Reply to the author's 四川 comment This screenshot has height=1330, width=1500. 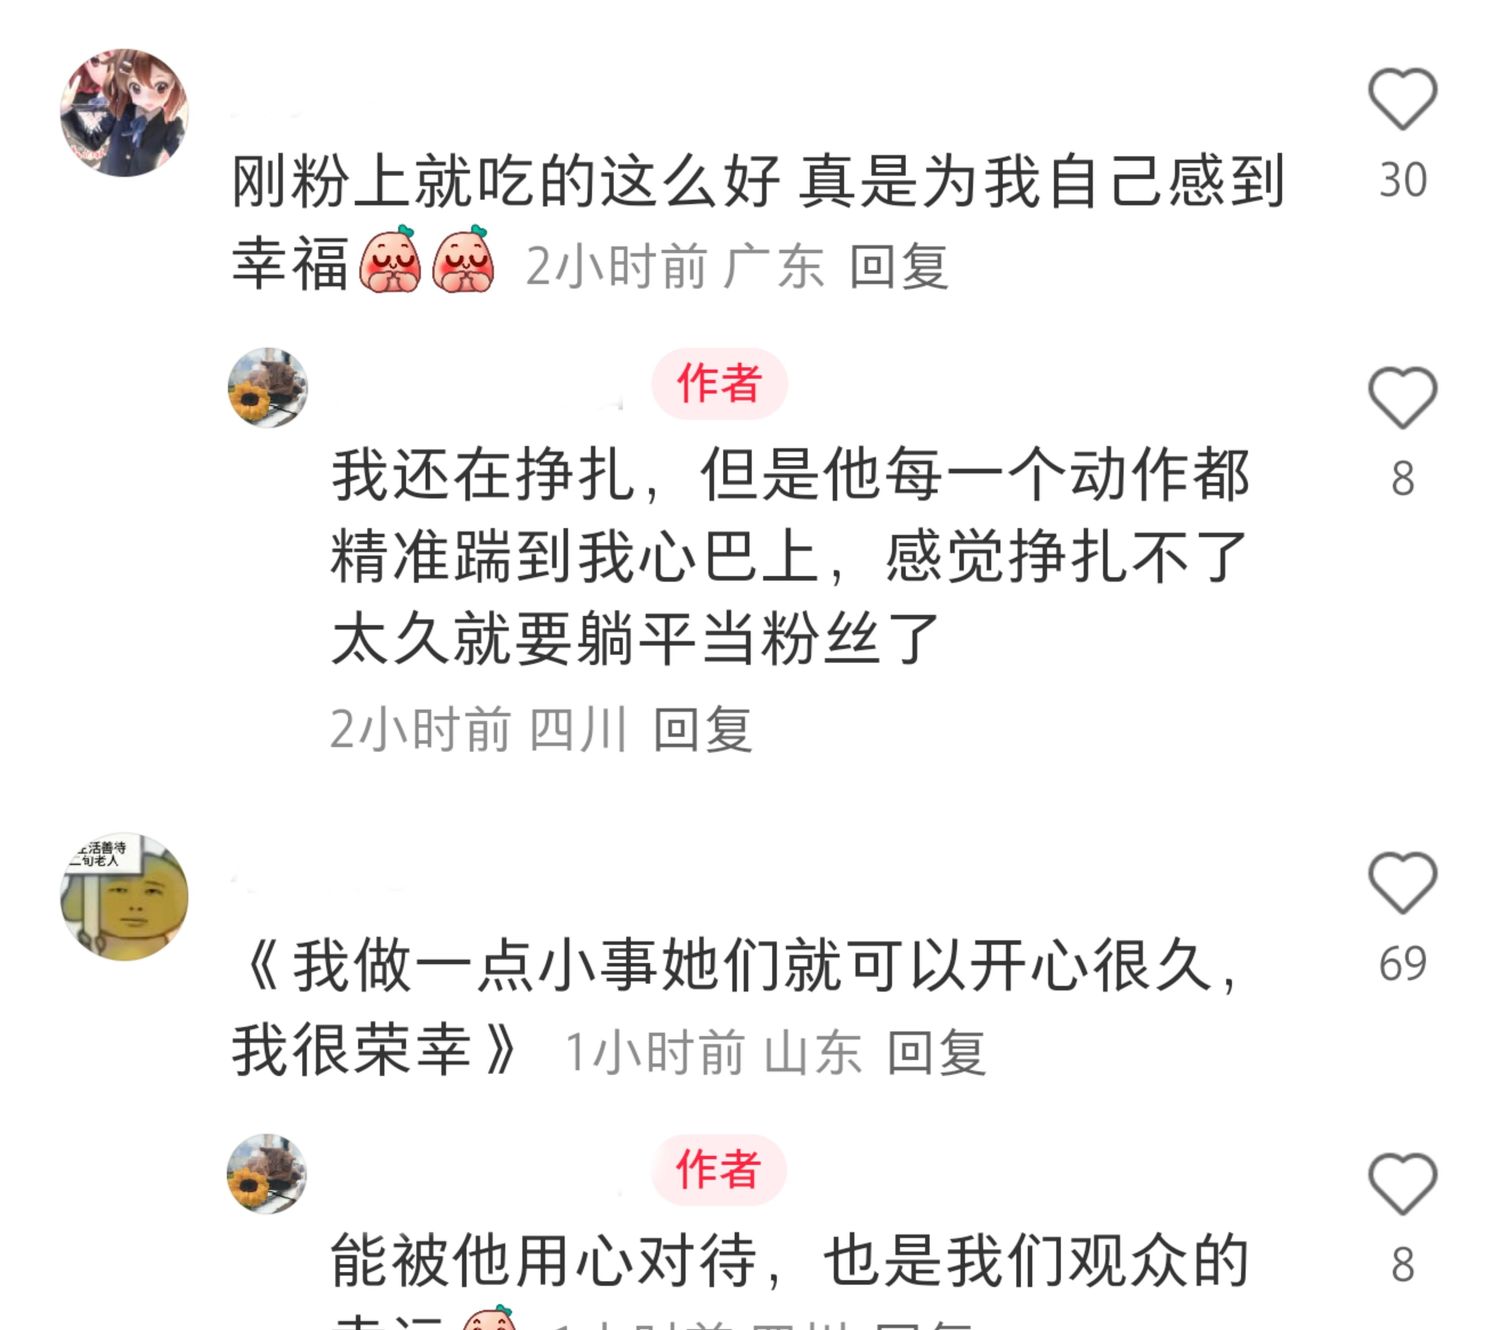[702, 729]
